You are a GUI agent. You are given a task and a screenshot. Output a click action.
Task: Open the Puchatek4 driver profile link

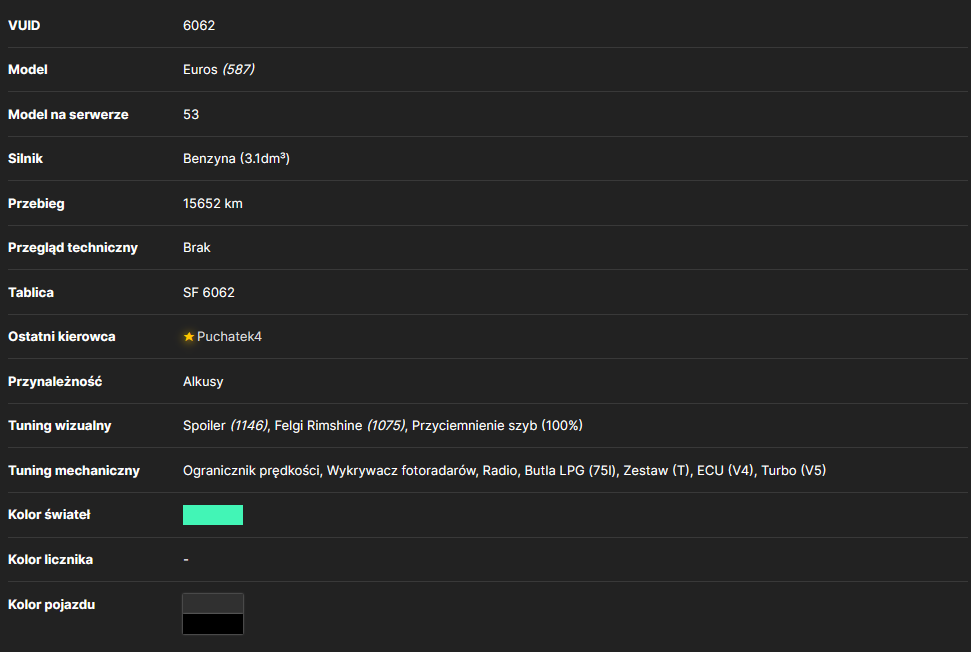click(x=229, y=337)
